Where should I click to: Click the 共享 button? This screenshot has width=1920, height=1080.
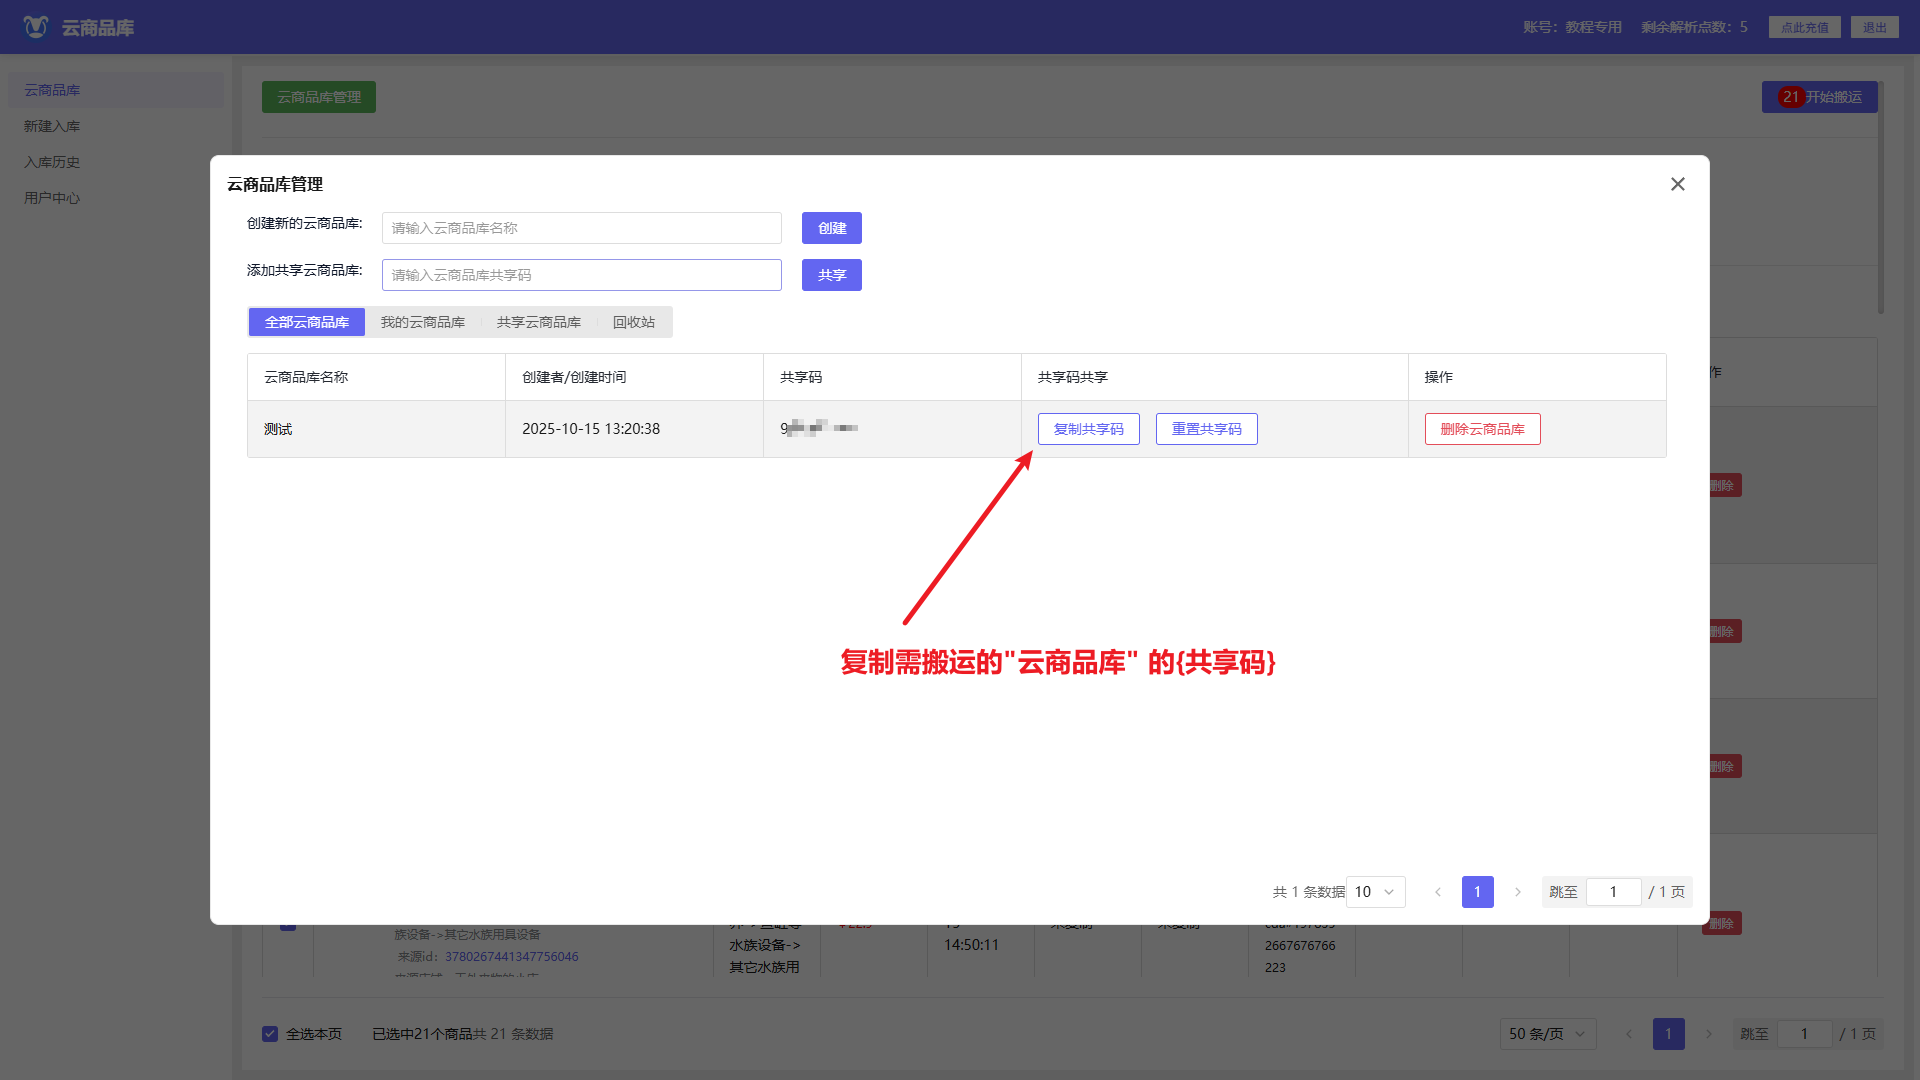832,275
